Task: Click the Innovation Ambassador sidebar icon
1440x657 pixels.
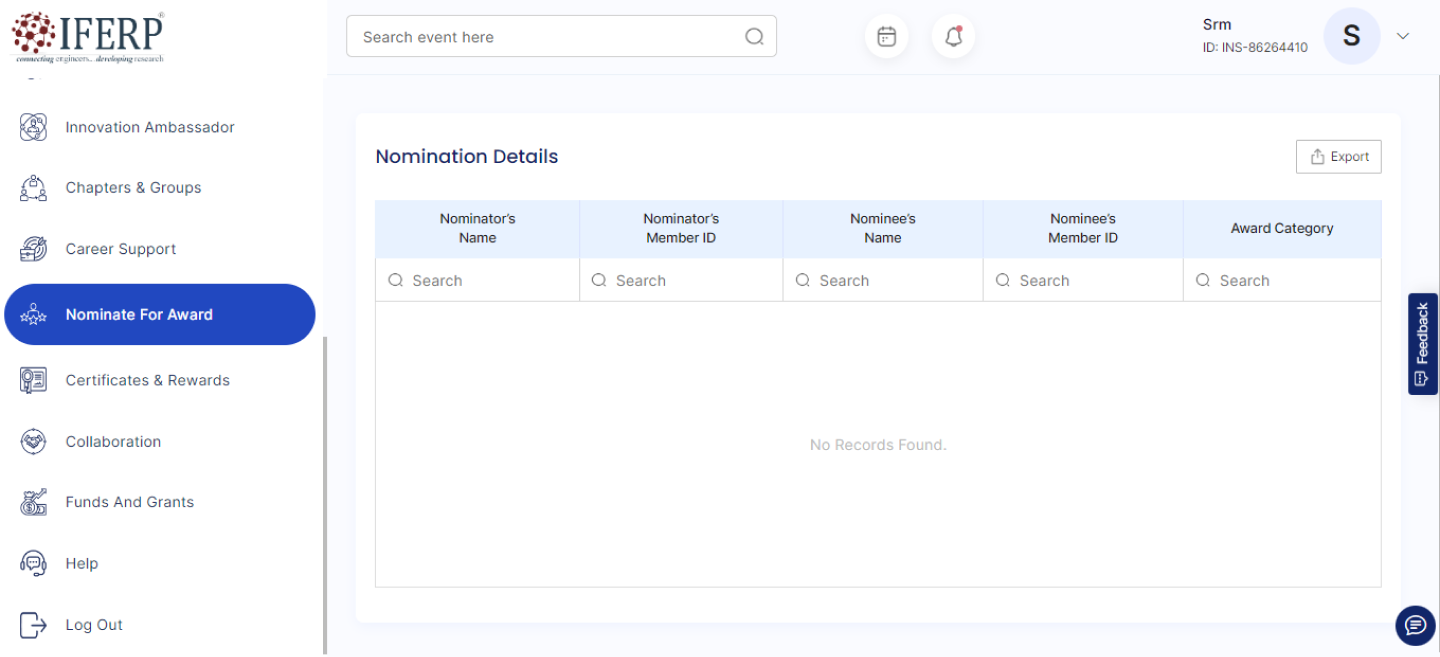Action: click(34, 127)
